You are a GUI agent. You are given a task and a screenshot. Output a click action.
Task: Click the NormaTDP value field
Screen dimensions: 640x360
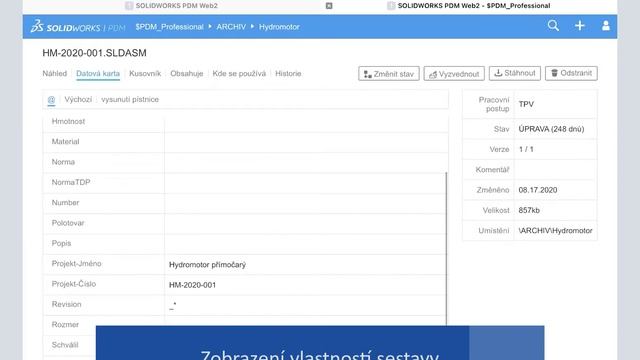click(x=305, y=182)
